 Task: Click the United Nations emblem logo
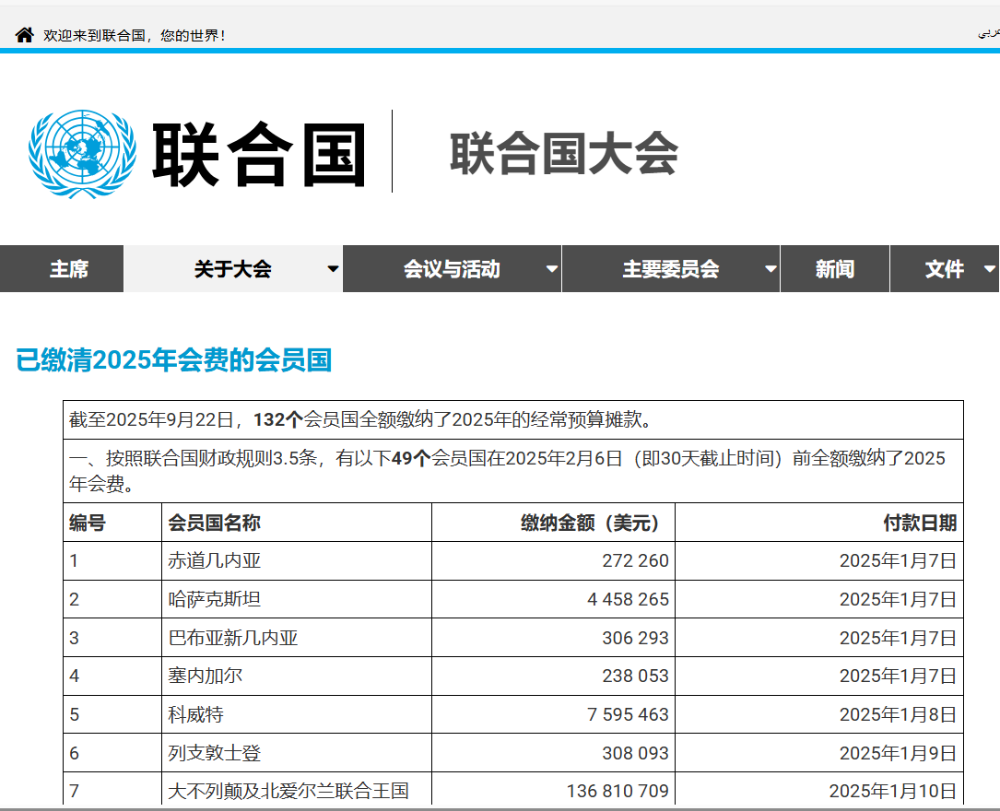(x=82, y=153)
